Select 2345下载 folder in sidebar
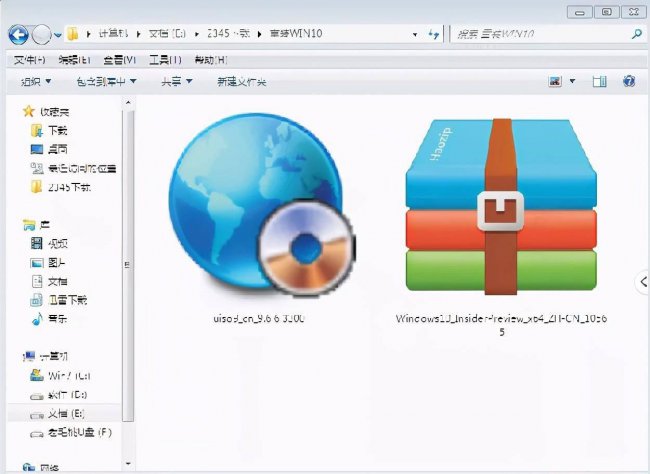Screen dimensions: 650x474 61,187
